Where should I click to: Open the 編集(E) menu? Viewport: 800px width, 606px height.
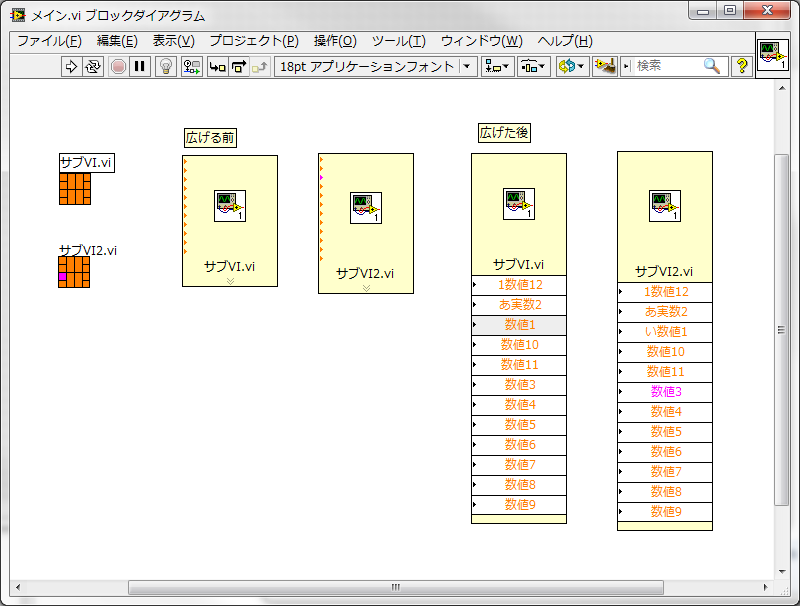[x=117, y=41]
